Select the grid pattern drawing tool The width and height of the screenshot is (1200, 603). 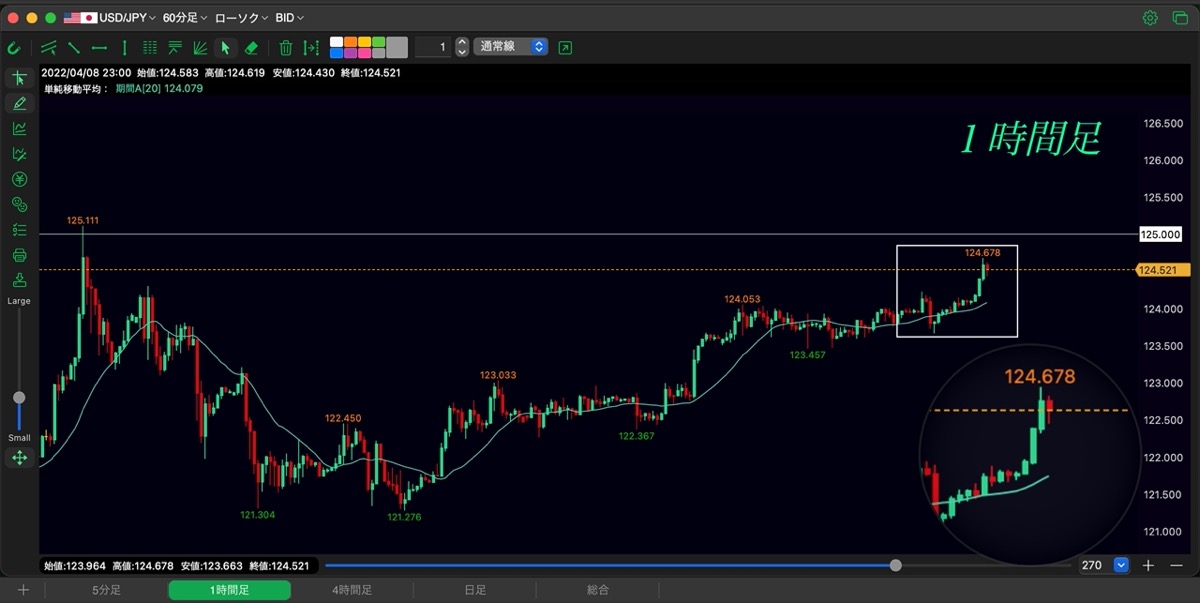click(x=150, y=47)
